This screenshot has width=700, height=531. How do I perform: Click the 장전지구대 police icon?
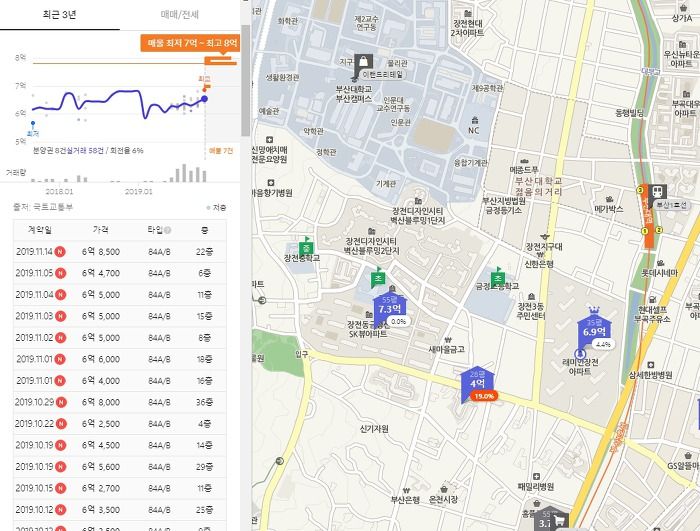(x=544, y=237)
